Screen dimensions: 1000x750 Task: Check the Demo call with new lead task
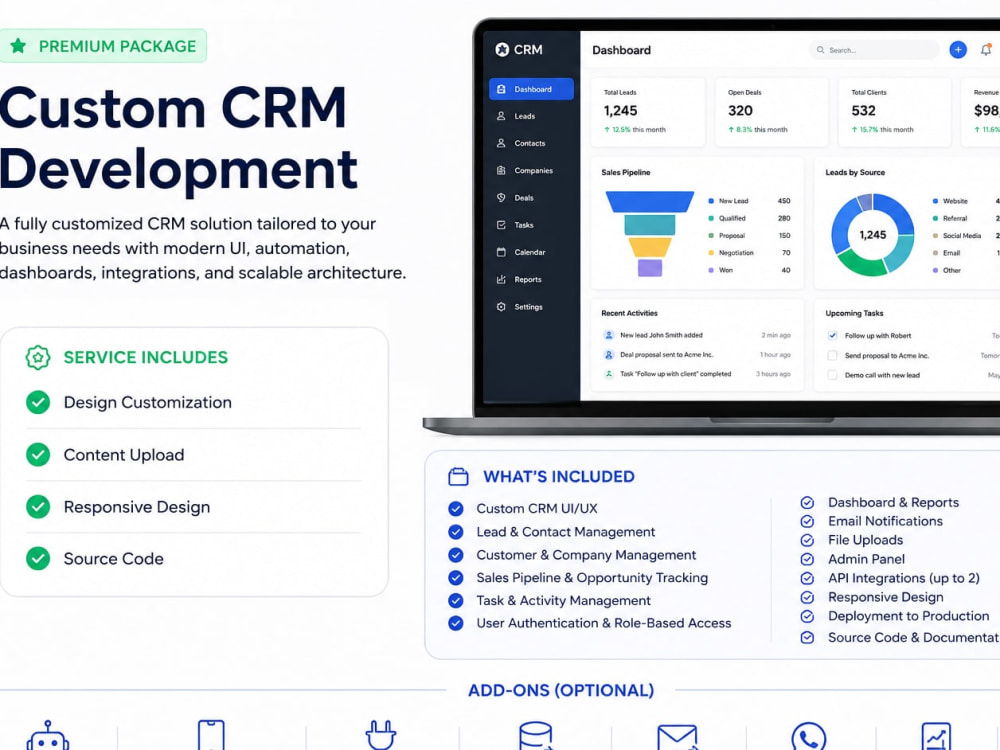tap(832, 375)
